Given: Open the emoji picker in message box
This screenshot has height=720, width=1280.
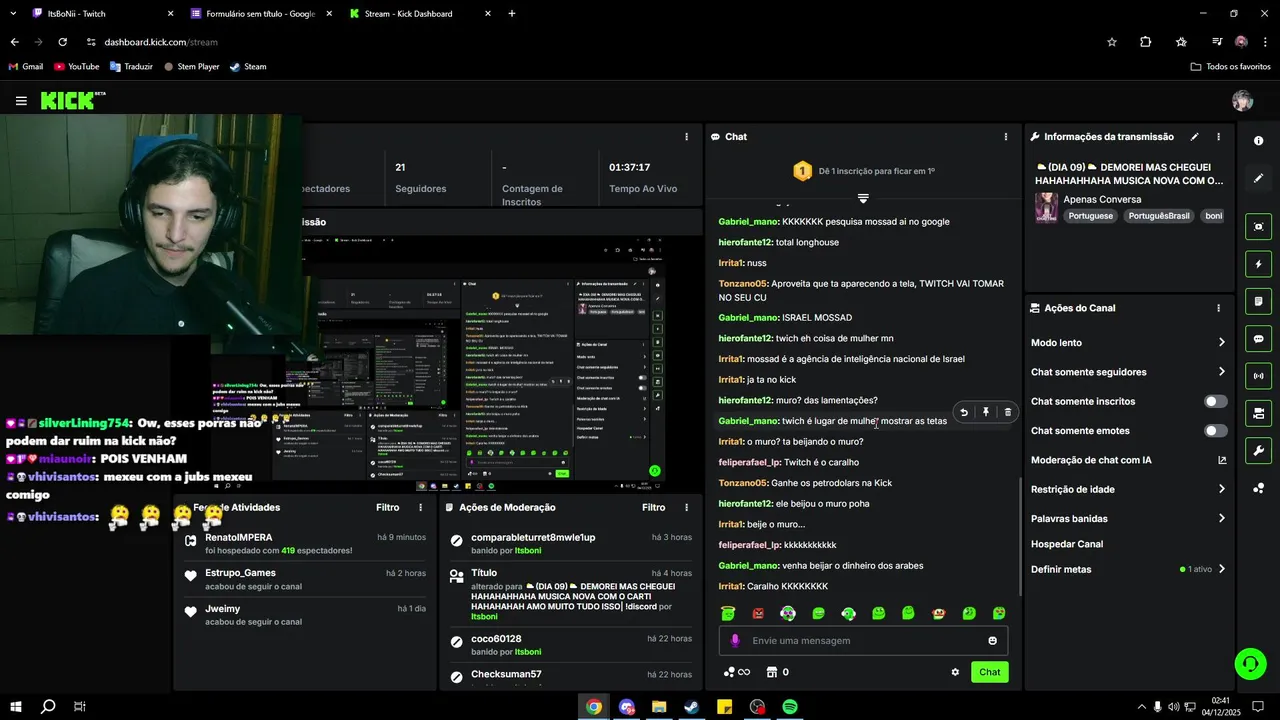Looking at the screenshot, I should (x=993, y=641).
